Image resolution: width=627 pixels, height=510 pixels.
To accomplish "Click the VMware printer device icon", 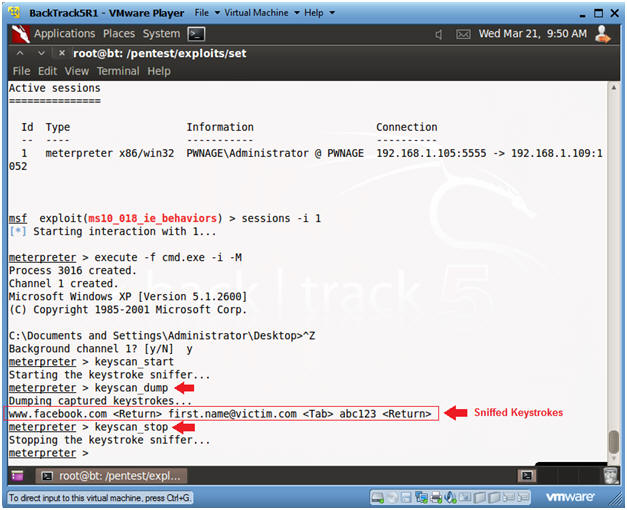I will 436,497.
